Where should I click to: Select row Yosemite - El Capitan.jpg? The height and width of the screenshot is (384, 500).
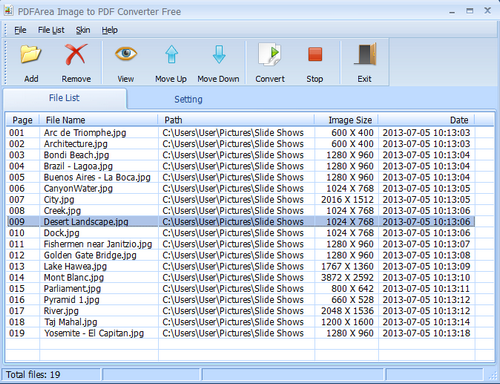[x=241, y=333]
